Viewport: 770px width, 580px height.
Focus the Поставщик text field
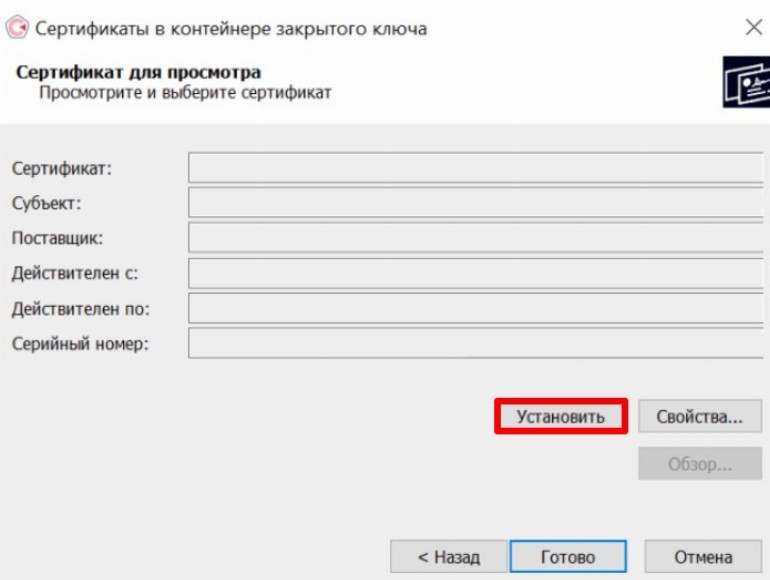pos(475,238)
